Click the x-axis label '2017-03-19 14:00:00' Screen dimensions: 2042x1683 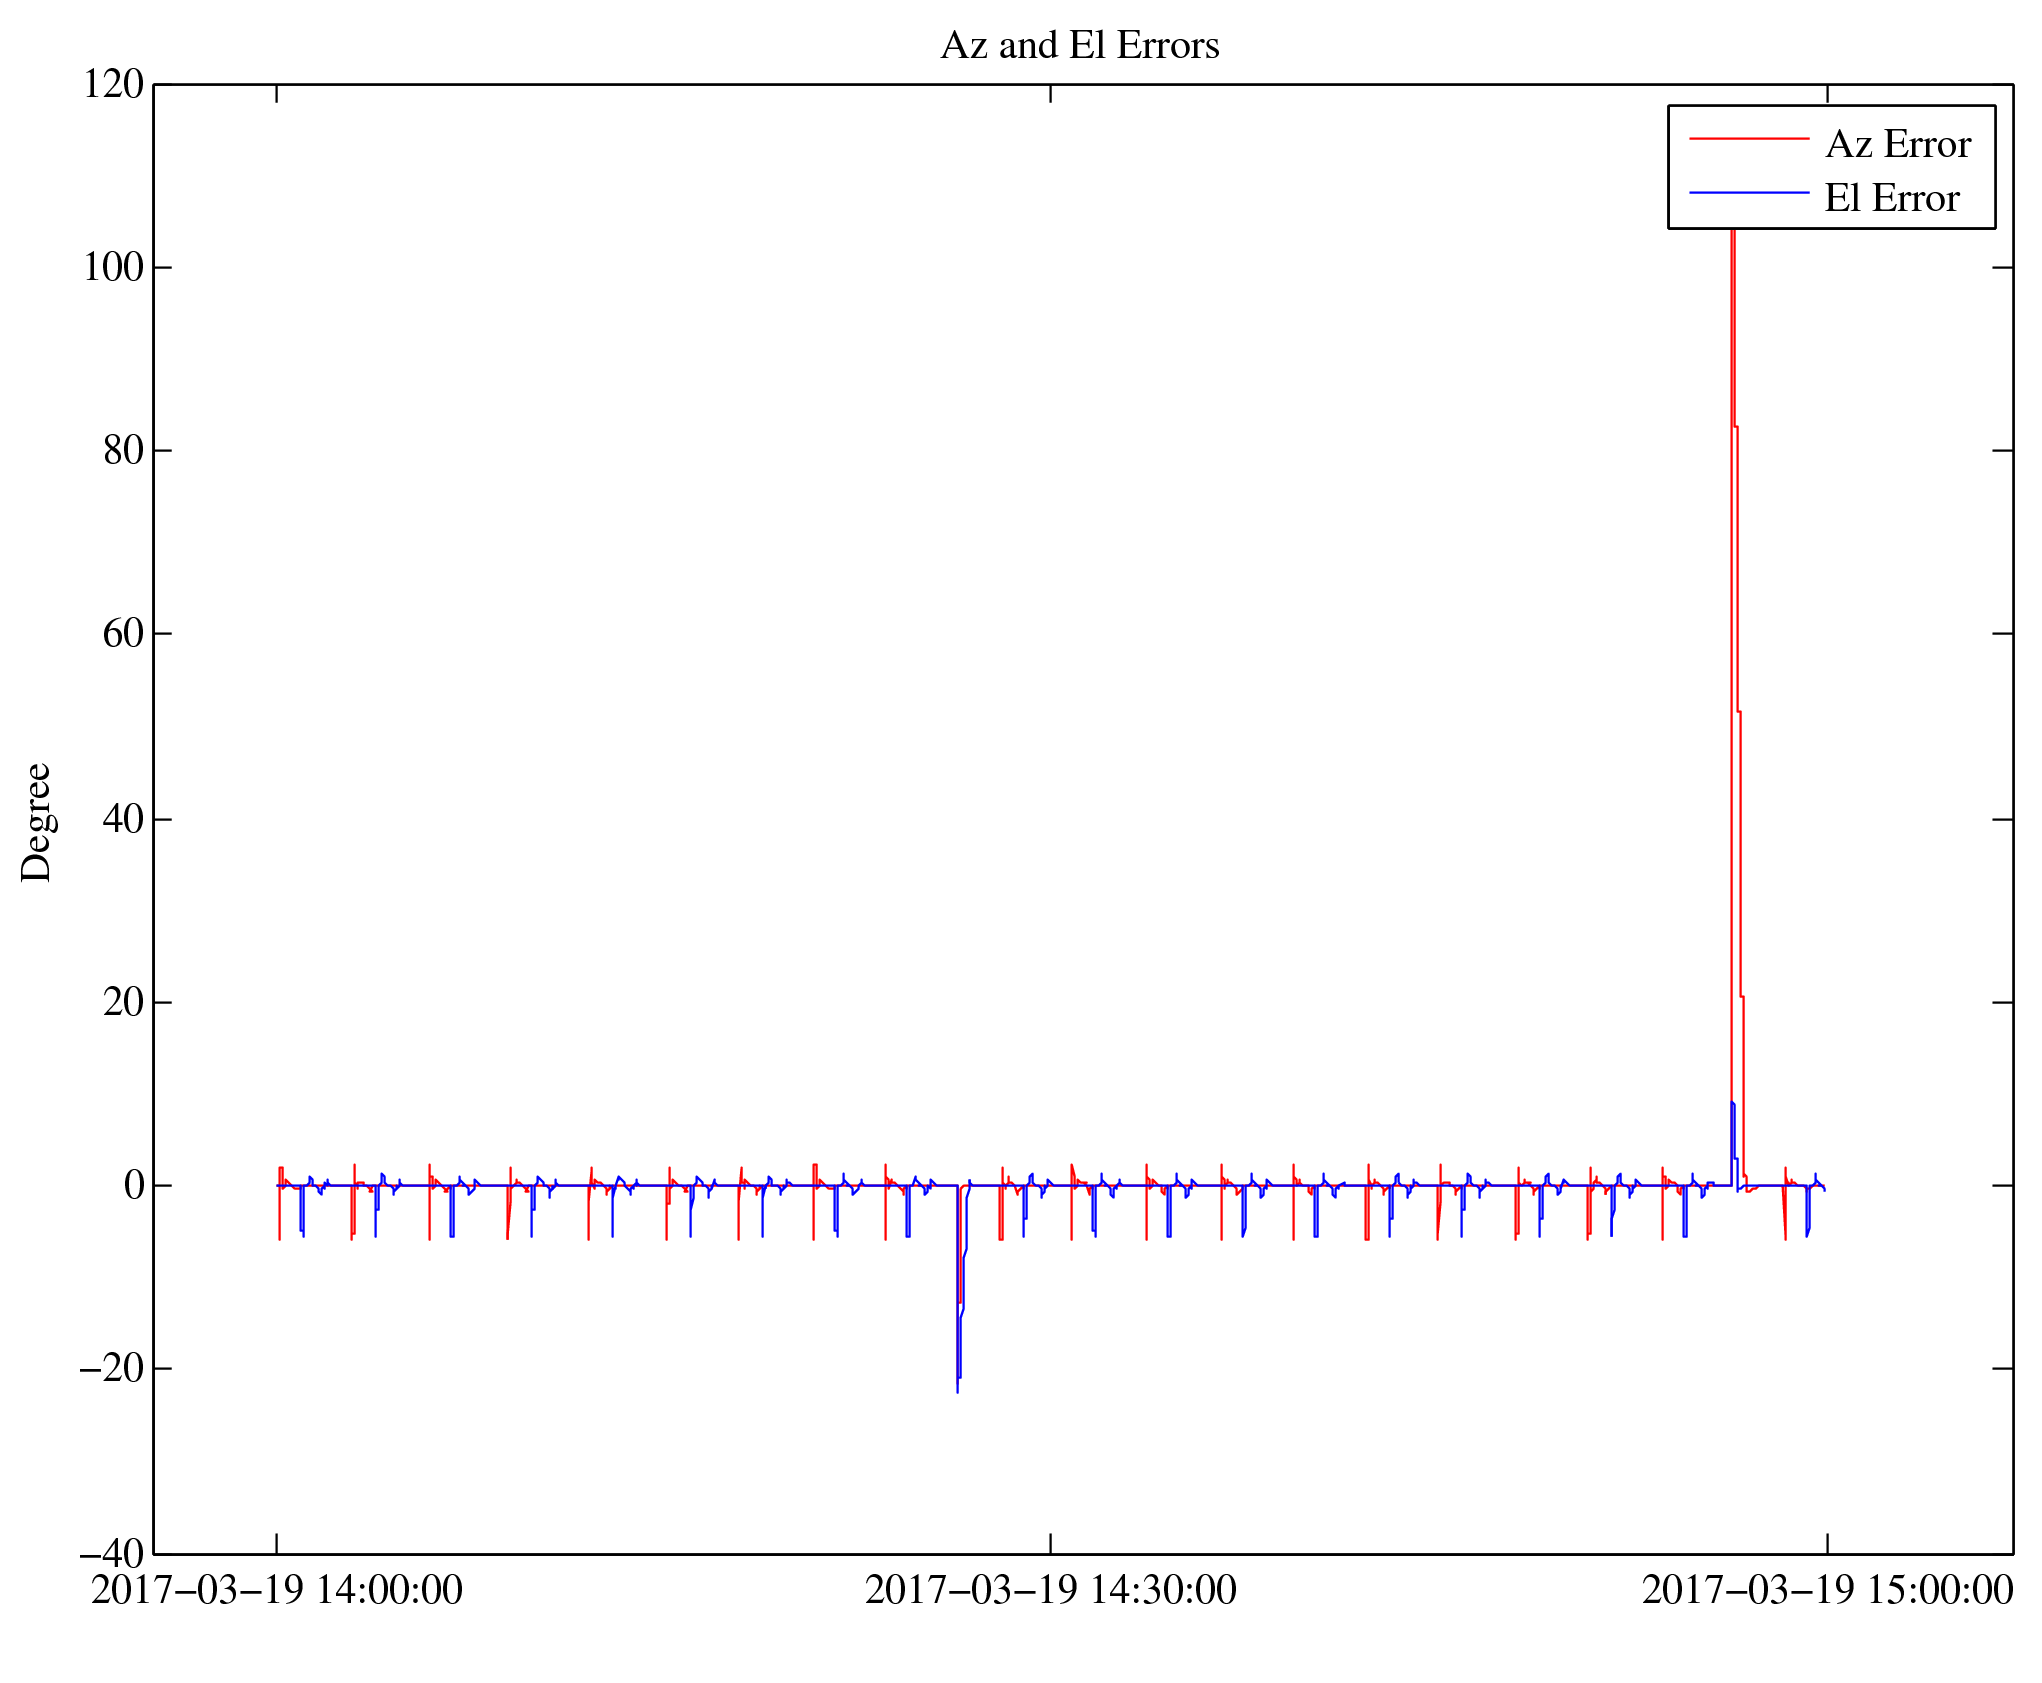pyautogui.click(x=277, y=1590)
